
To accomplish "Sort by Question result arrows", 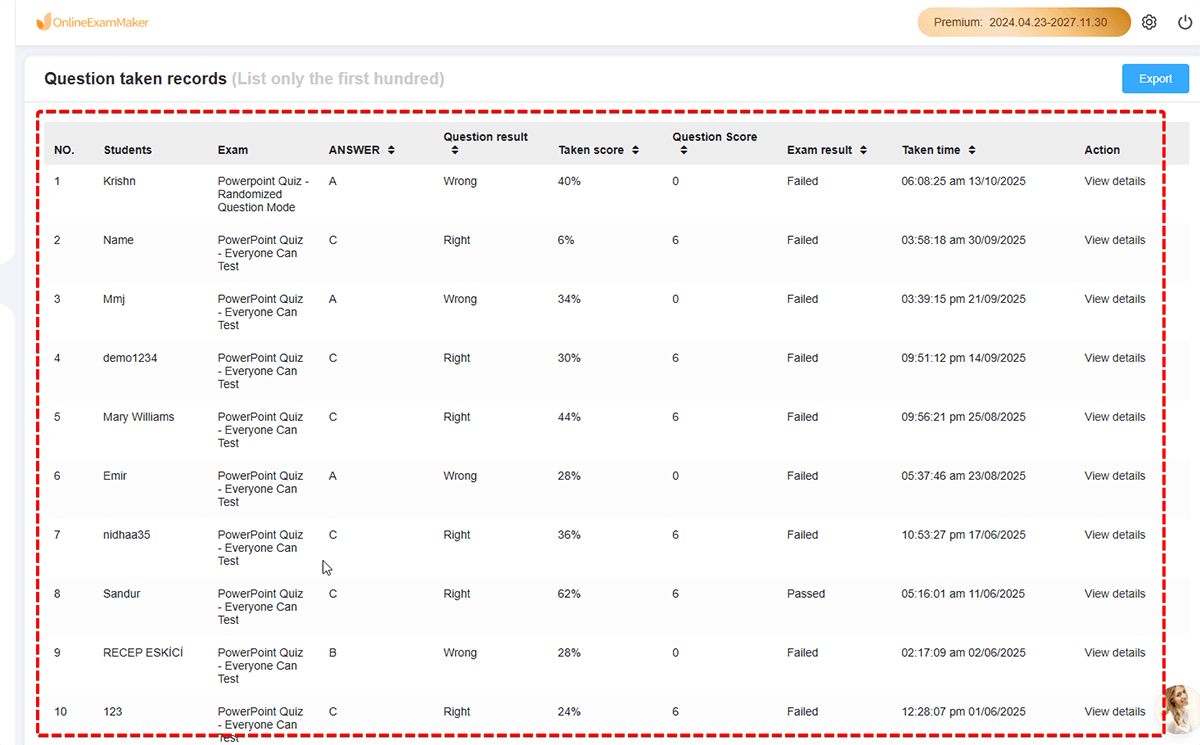I will [455, 150].
